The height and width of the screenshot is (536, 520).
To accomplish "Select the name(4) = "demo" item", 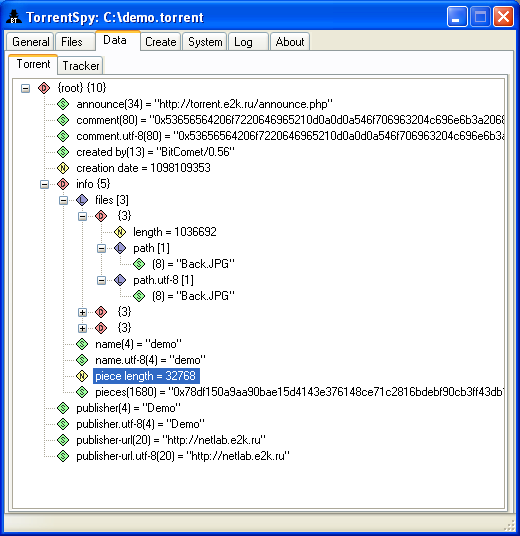I will pyautogui.click(x=138, y=344).
